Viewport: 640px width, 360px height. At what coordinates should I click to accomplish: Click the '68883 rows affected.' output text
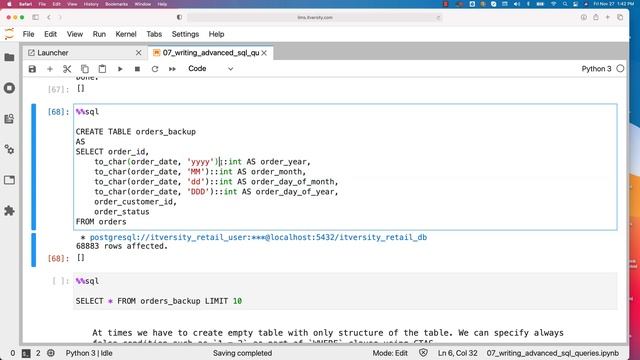pyautogui.click(x=122, y=246)
